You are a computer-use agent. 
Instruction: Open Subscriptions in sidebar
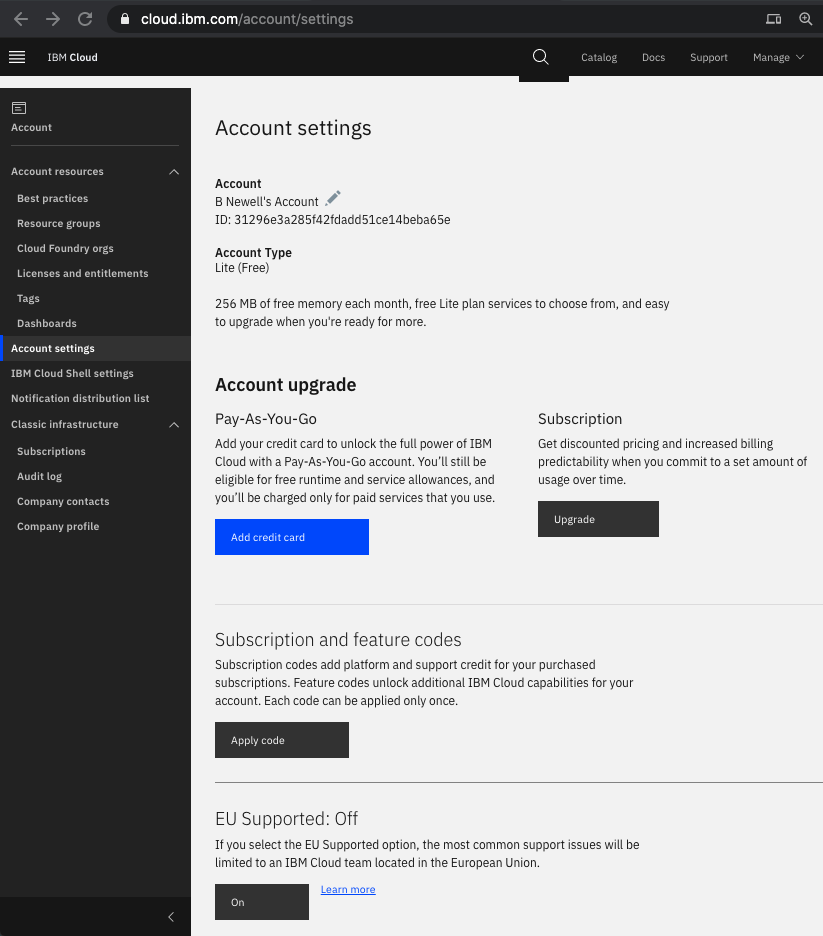click(51, 451)
